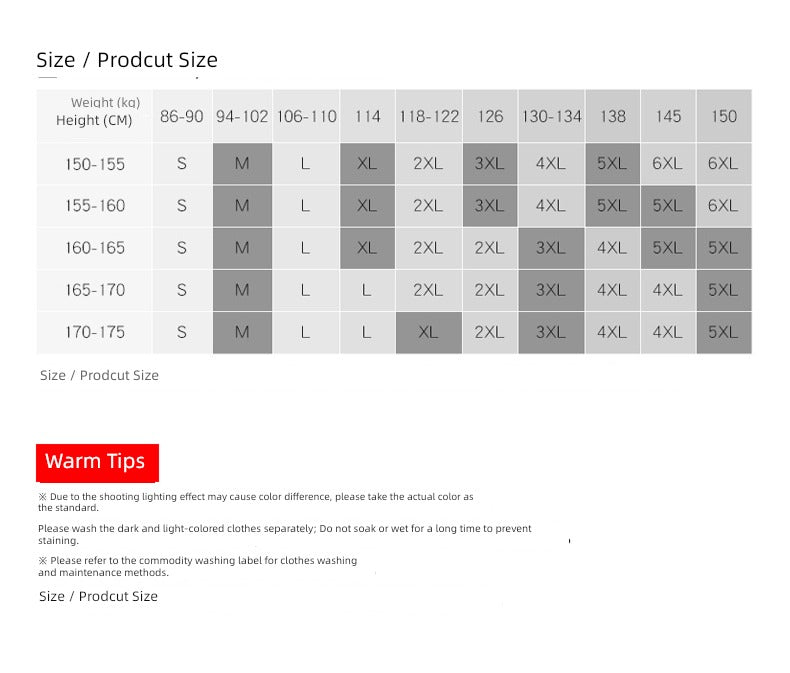Click the red Warm Tips banner
This screenshot has height=673, width=790.
(x=97, y=462)
